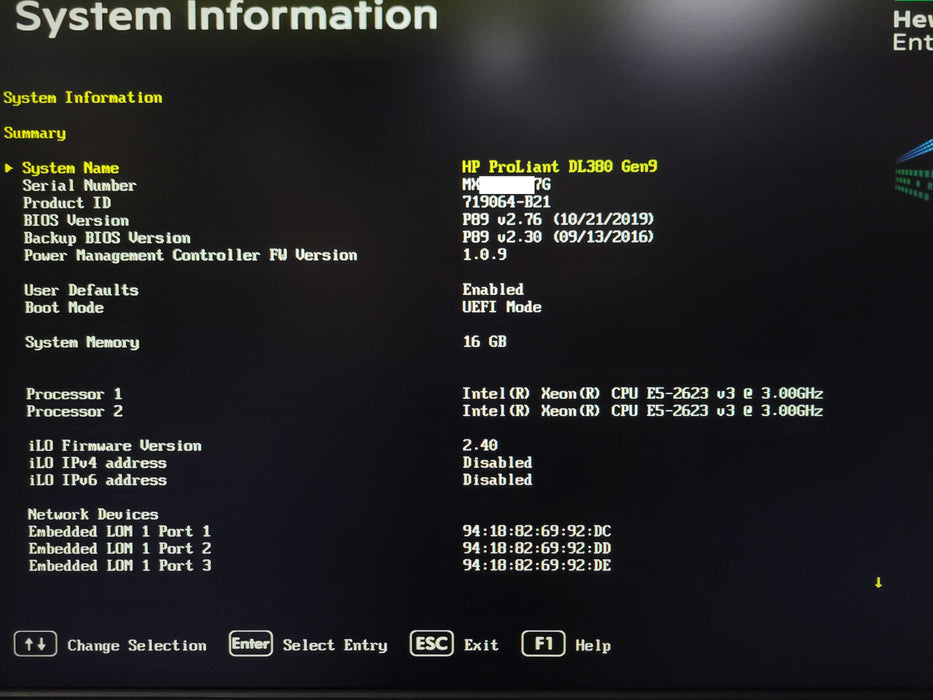Click the Help hint text

[x=593, y=646]
